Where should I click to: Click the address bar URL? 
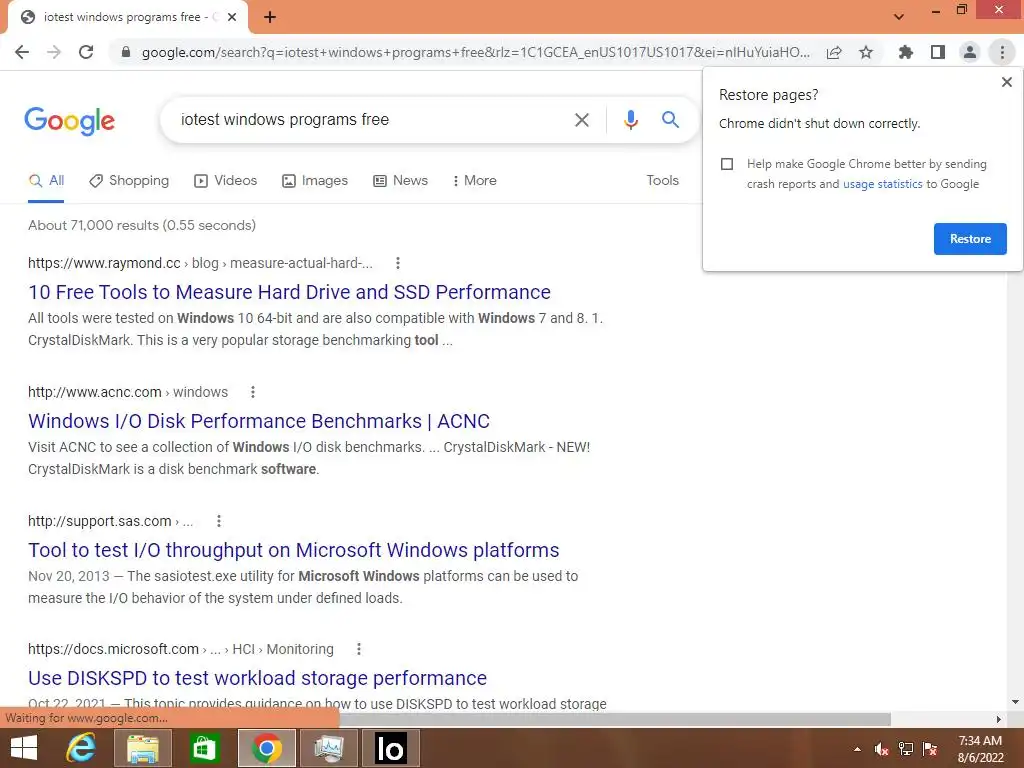coord(475,52)
